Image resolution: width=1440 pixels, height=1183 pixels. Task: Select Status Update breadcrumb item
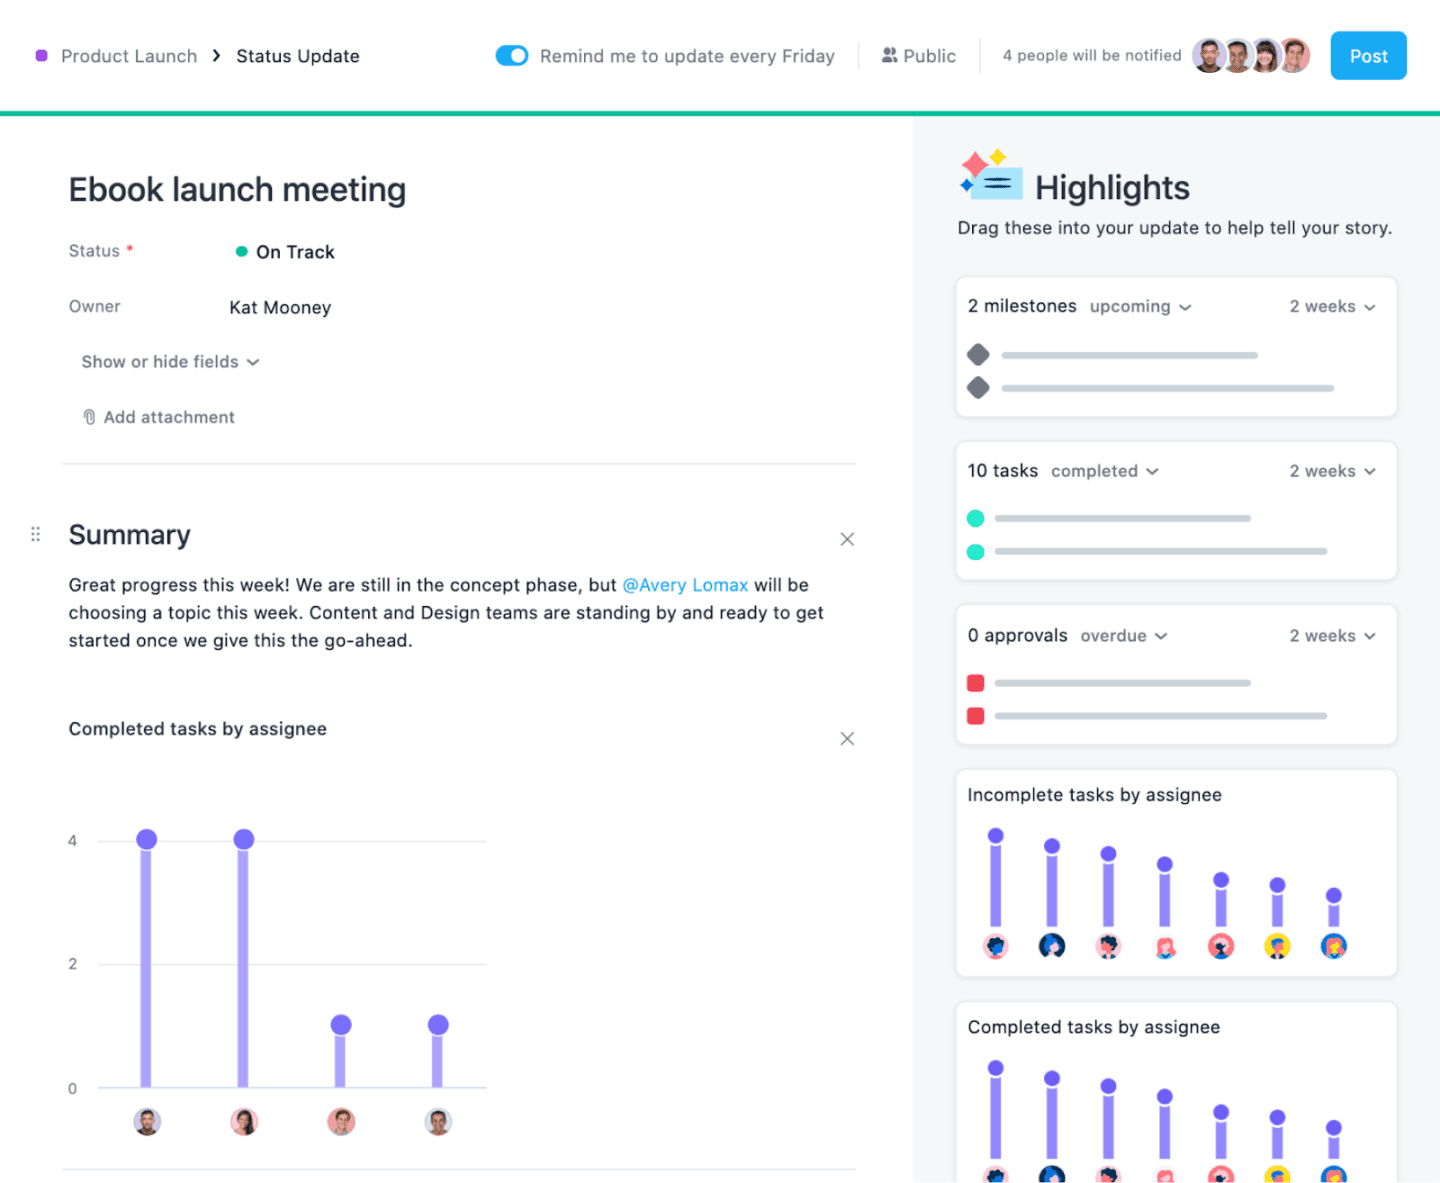[x=298, y=56]
